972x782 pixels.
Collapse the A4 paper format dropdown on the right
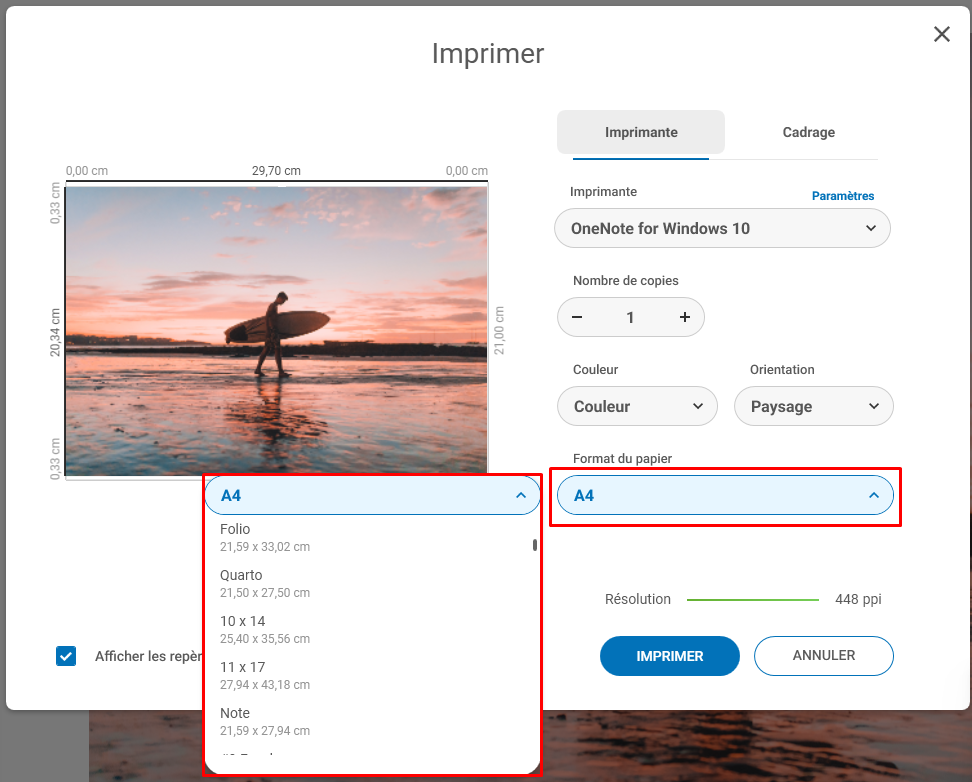click(725, 495)
